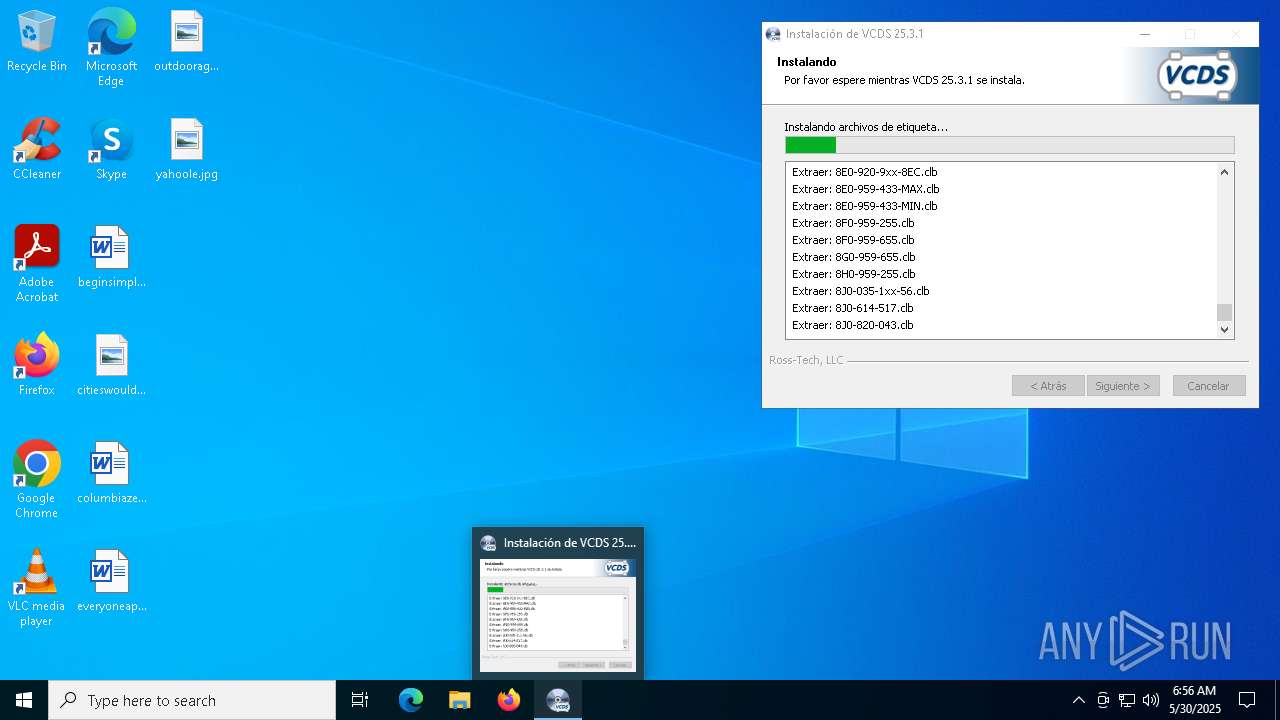Click the Cancelar button in the installer

[x=1208, y=385]
